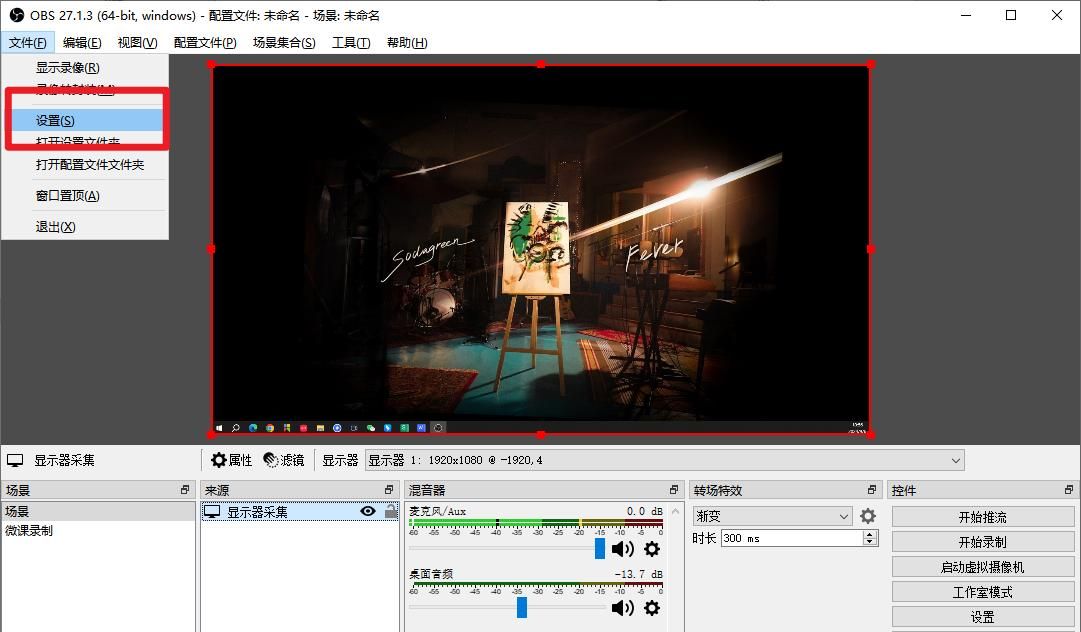Click the preview image of captured display
The image size is (1081, 632).
click(541, 249)
